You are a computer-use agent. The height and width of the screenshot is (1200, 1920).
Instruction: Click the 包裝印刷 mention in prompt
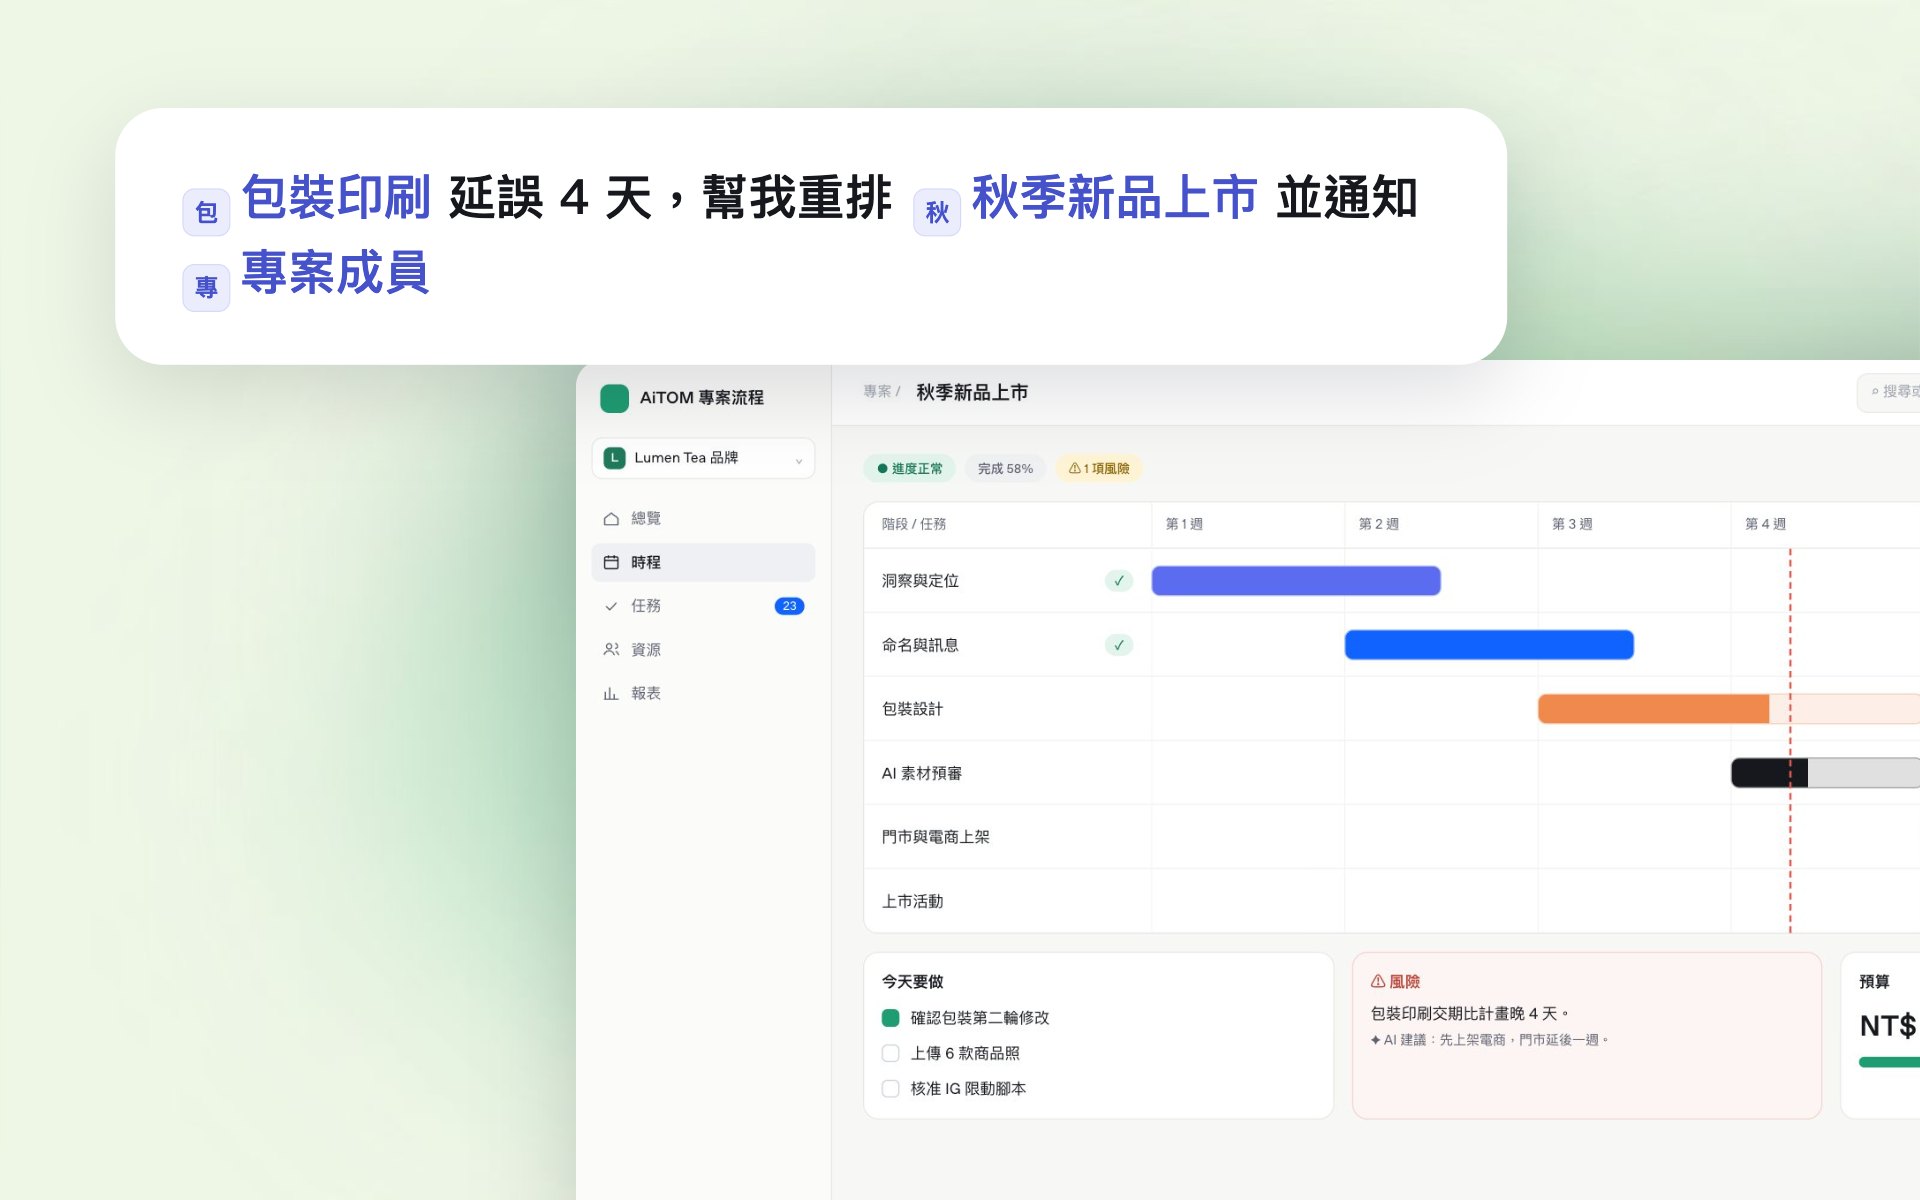tap(336, 197)
